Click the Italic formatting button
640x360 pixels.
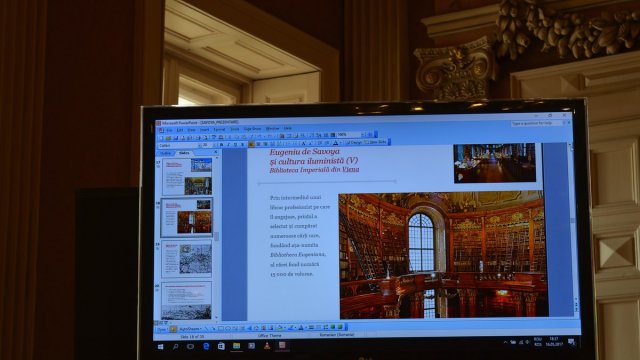[x=228, y=144]
